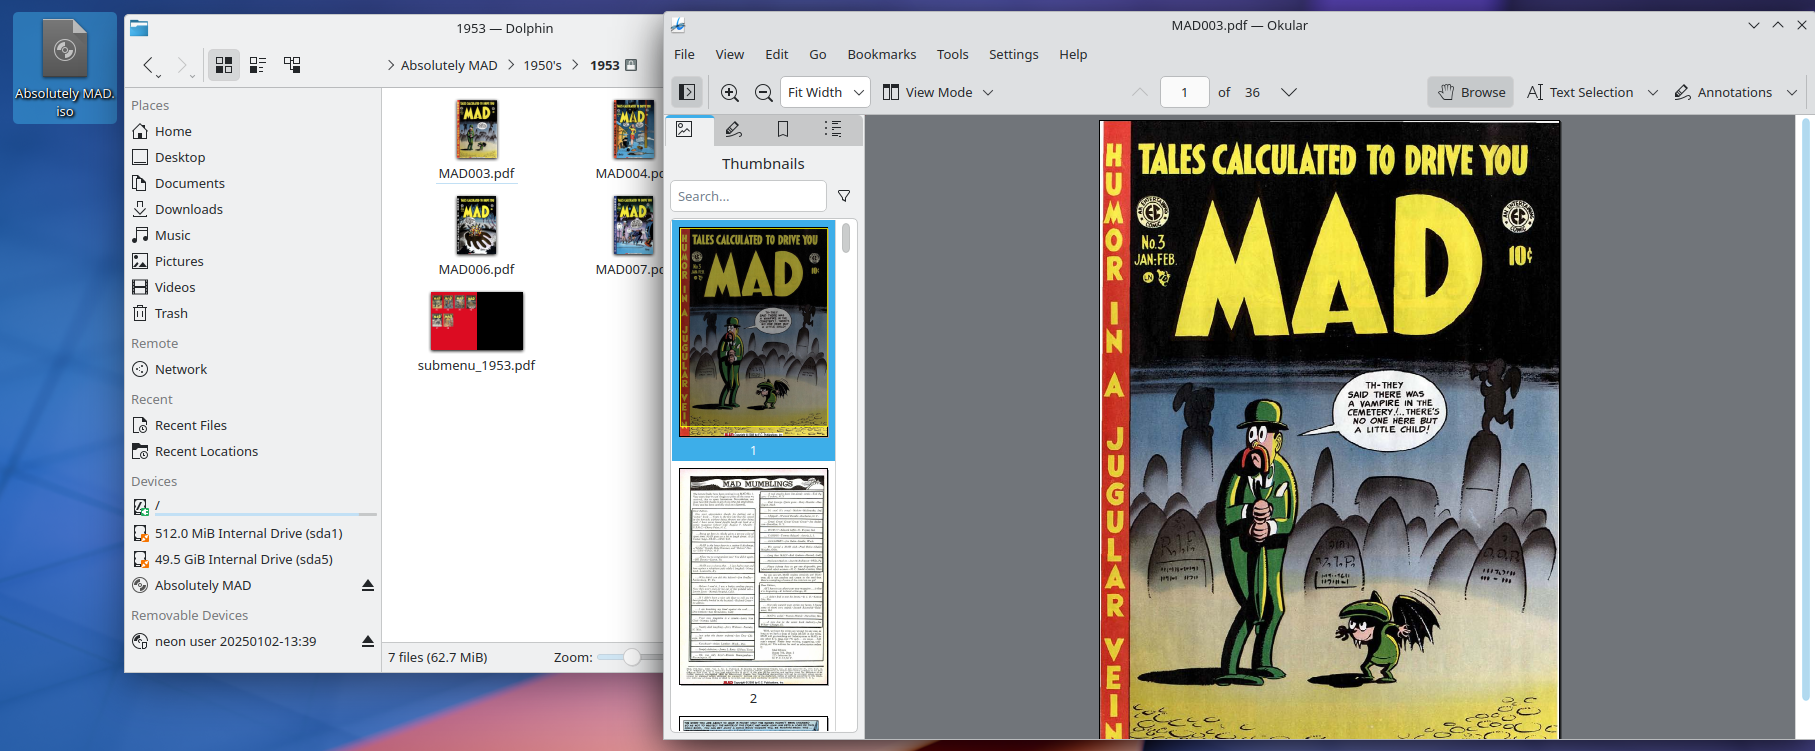The image size is (1815, 751).
Task: Click the thumbnails filter funnel icon
Action: point(844,196)
